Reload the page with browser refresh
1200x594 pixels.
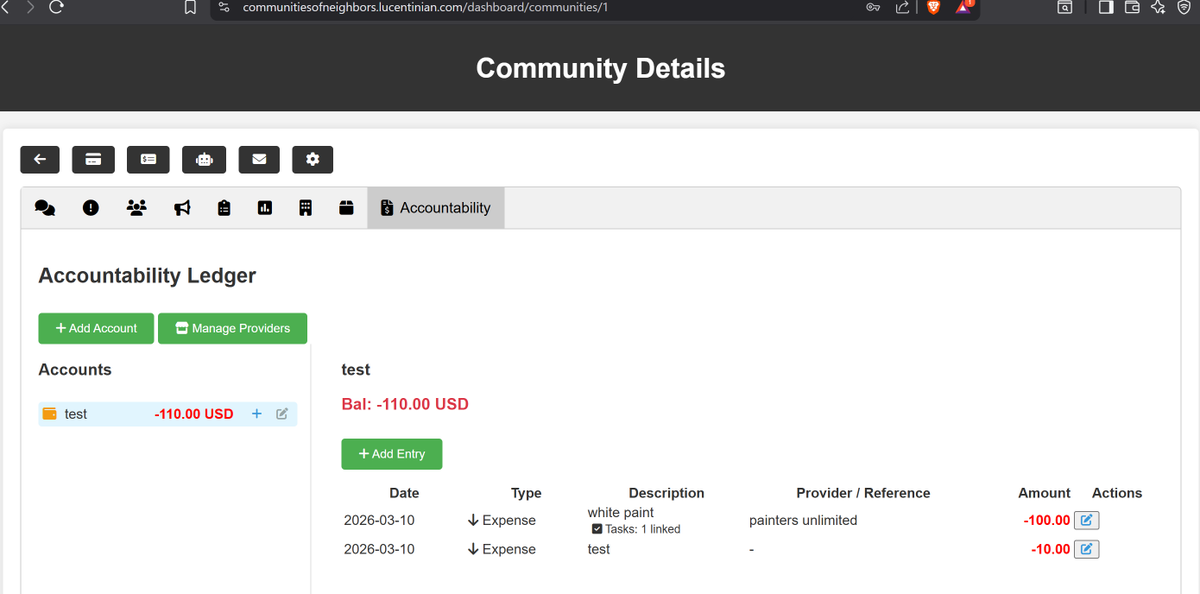coord(56,7)
